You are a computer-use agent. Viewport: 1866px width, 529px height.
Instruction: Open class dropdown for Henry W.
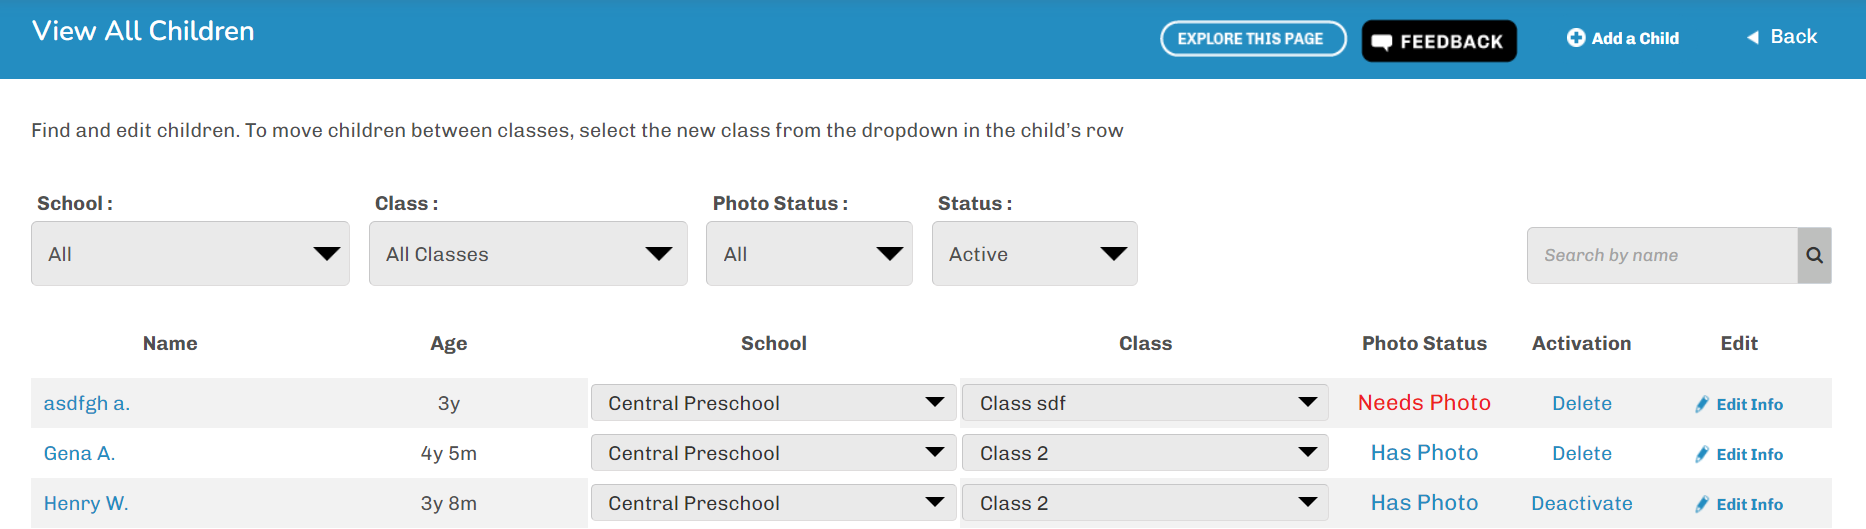click(1145, 503)
